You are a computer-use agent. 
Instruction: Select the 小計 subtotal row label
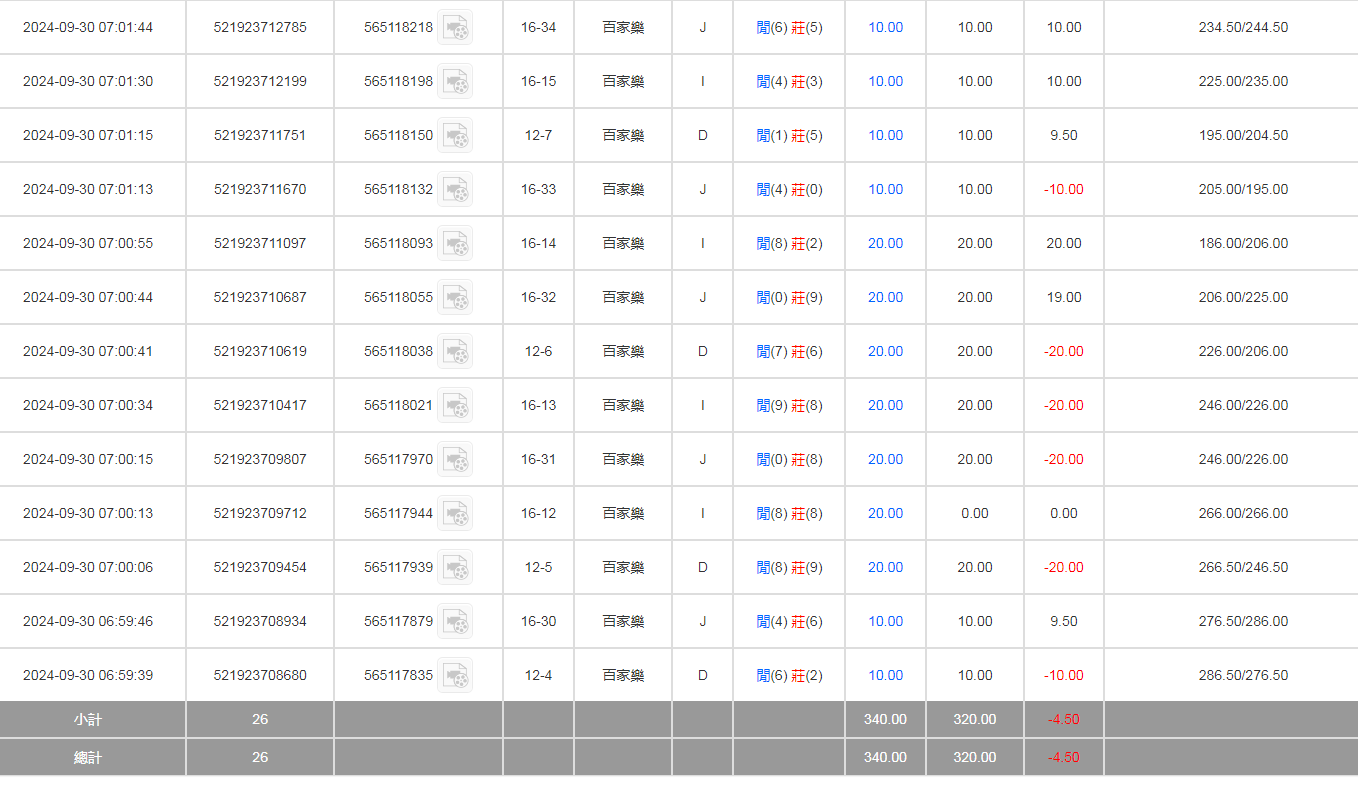(88, 720)
